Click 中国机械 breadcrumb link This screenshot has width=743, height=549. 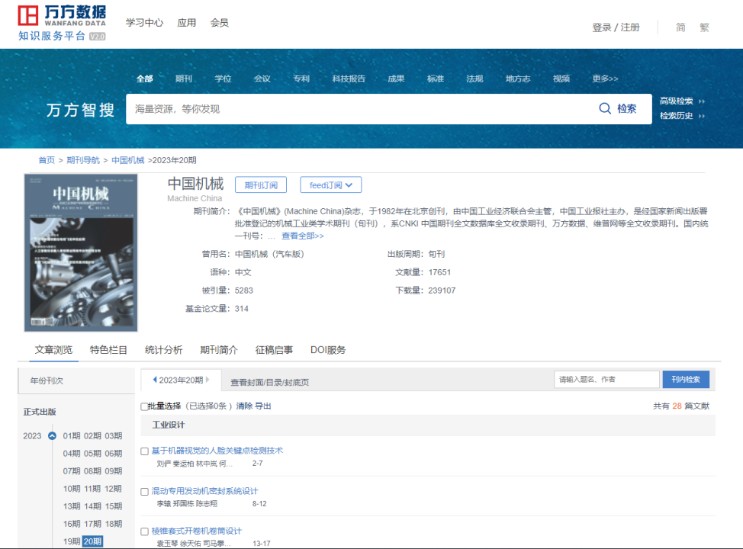pos(127,160)
